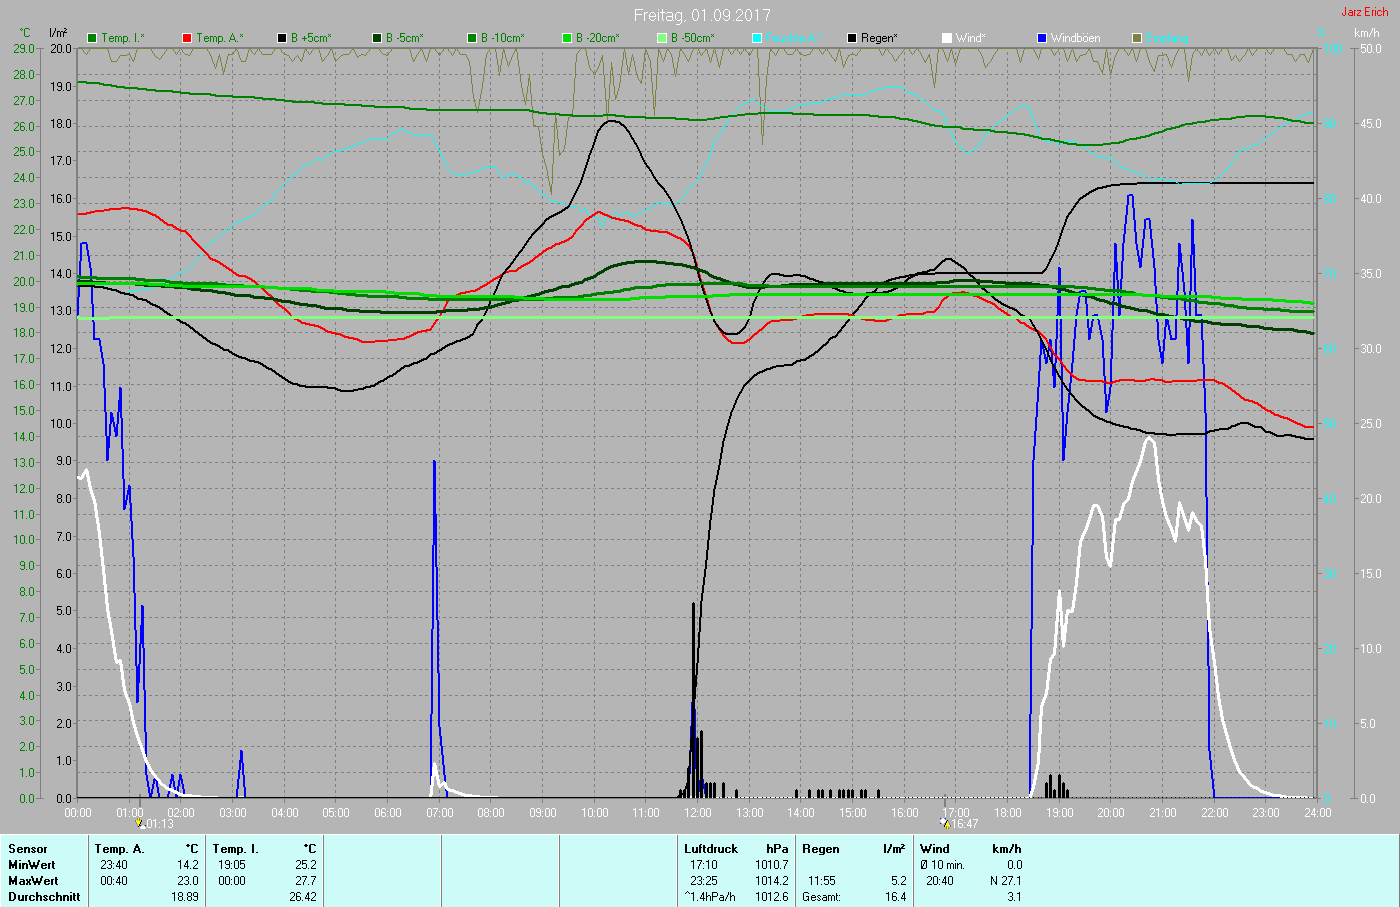Click the km/h axis unit label at top right
1400x907 pixels.
(1367, 33)
